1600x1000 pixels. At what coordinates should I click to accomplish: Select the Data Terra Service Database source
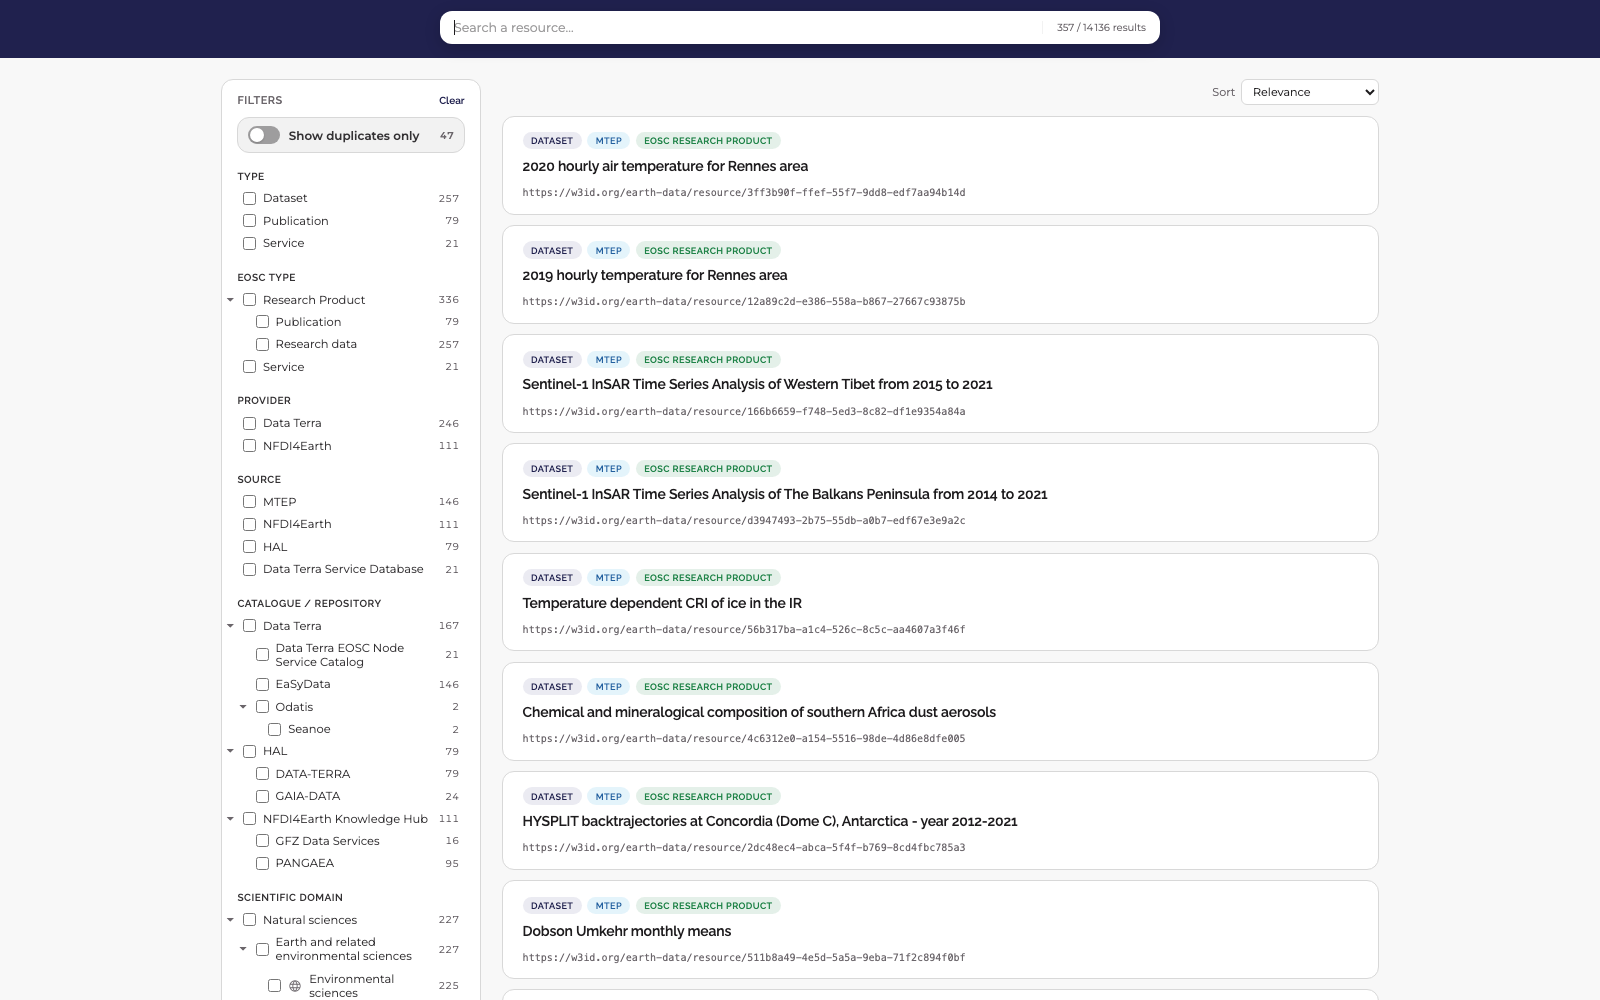(x=250, y=569)
